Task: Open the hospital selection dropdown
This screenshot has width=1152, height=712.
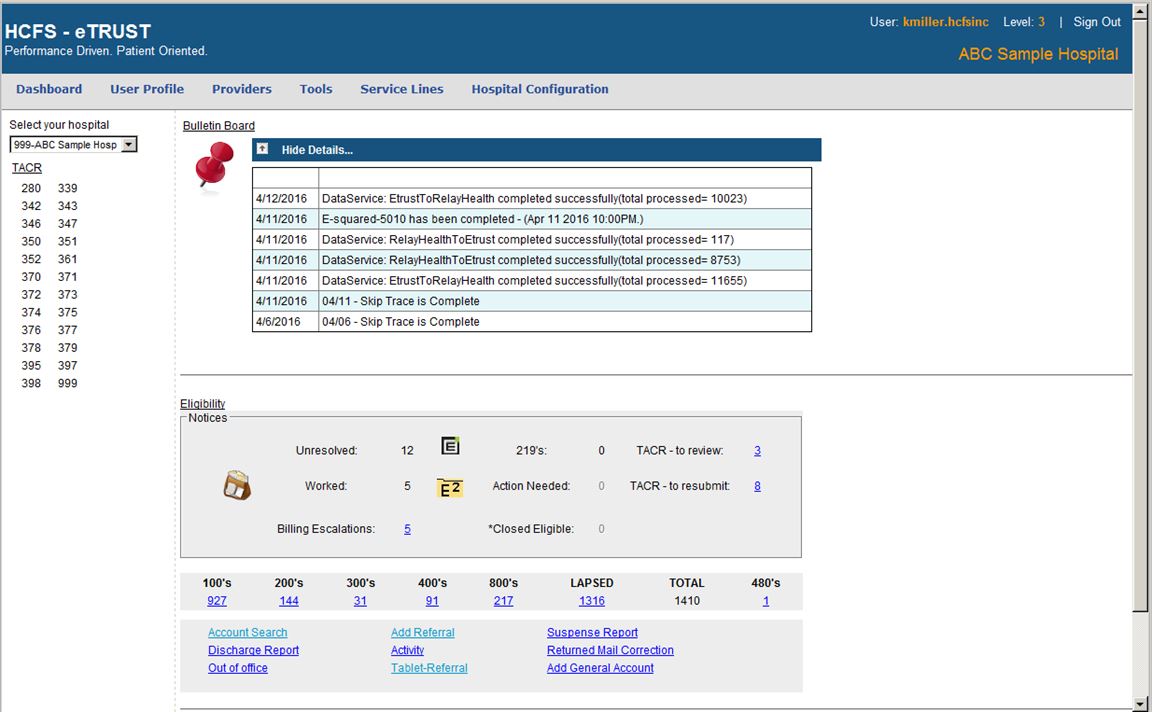Action: [129, 145]
